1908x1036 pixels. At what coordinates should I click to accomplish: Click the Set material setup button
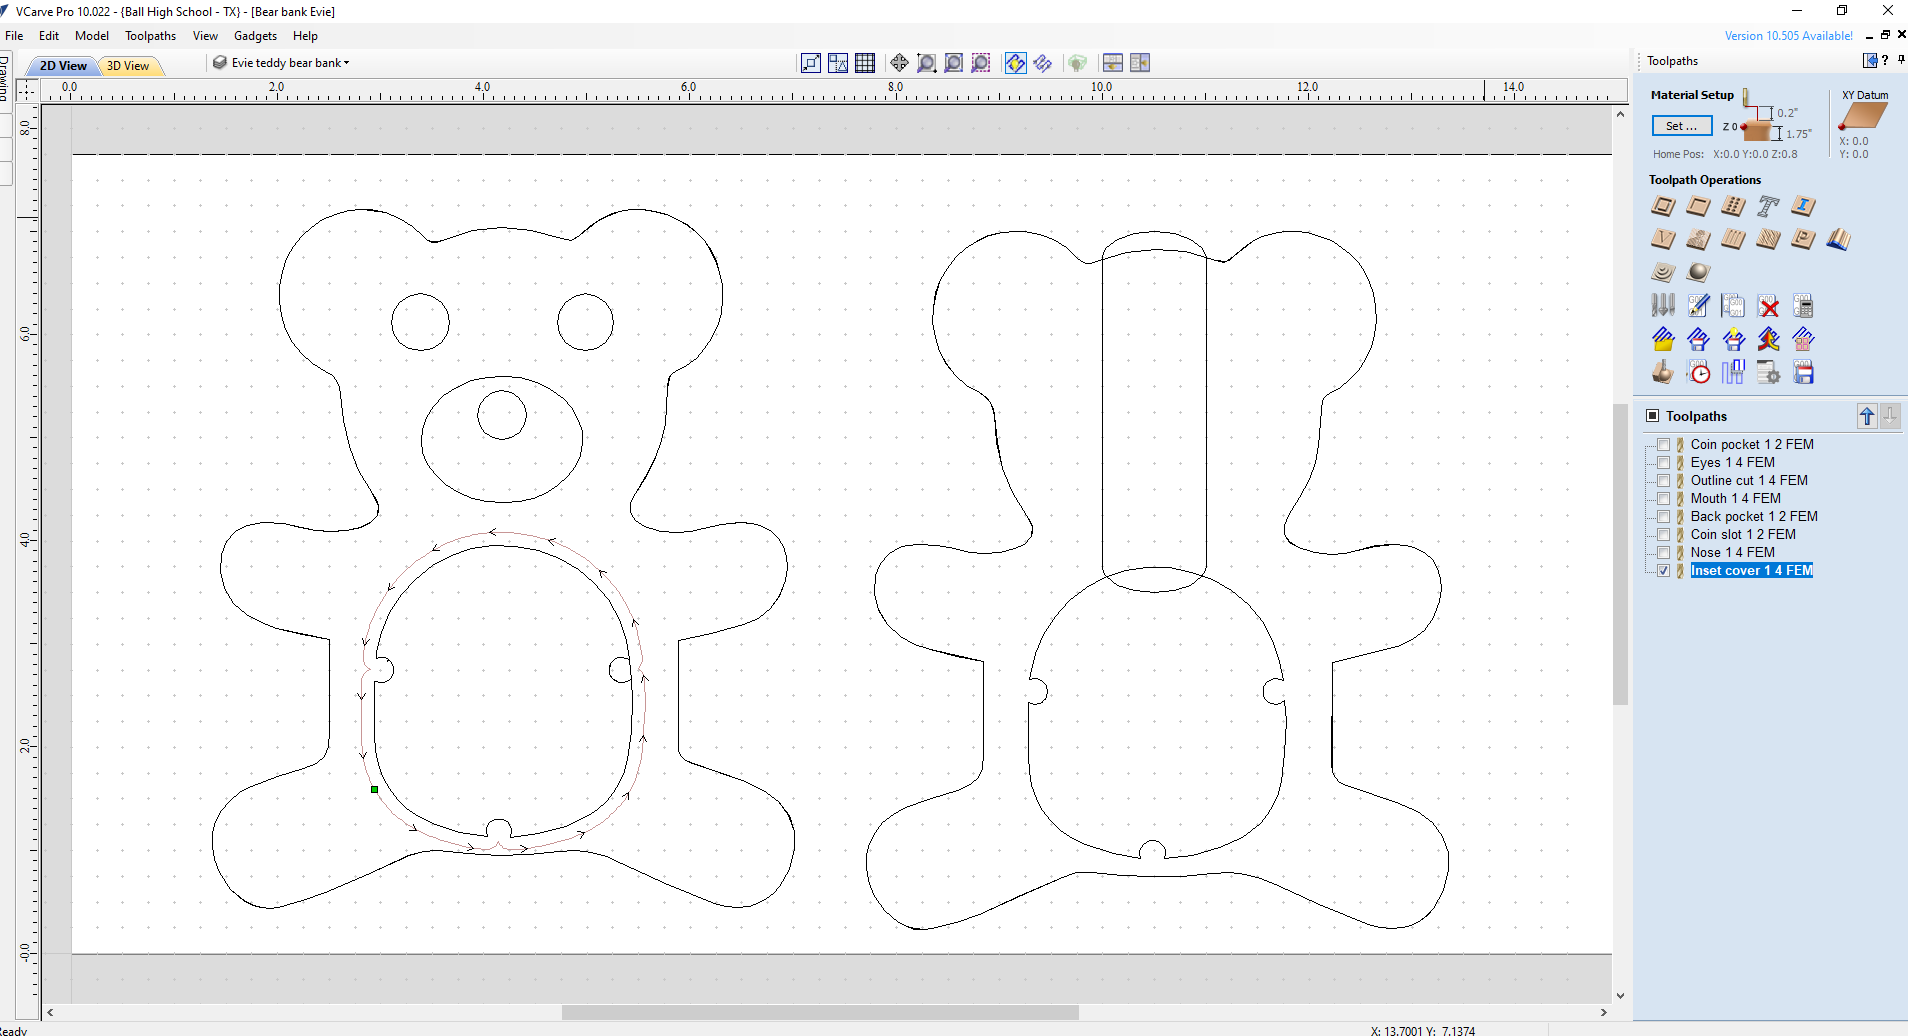(1681, 126)
